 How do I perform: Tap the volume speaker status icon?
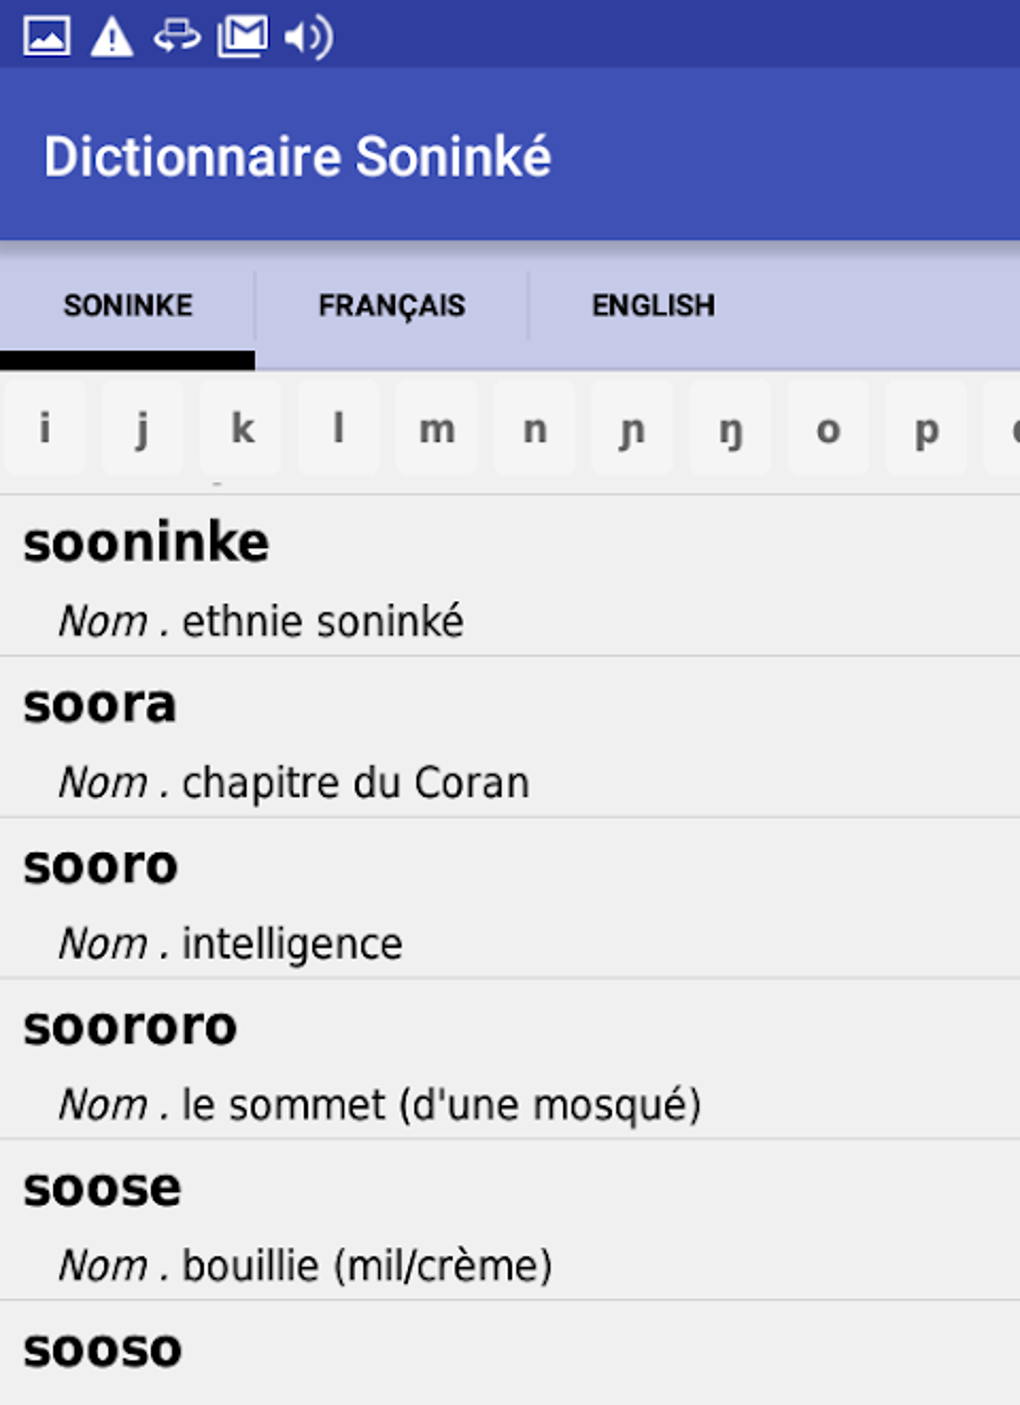coord(308,37)
